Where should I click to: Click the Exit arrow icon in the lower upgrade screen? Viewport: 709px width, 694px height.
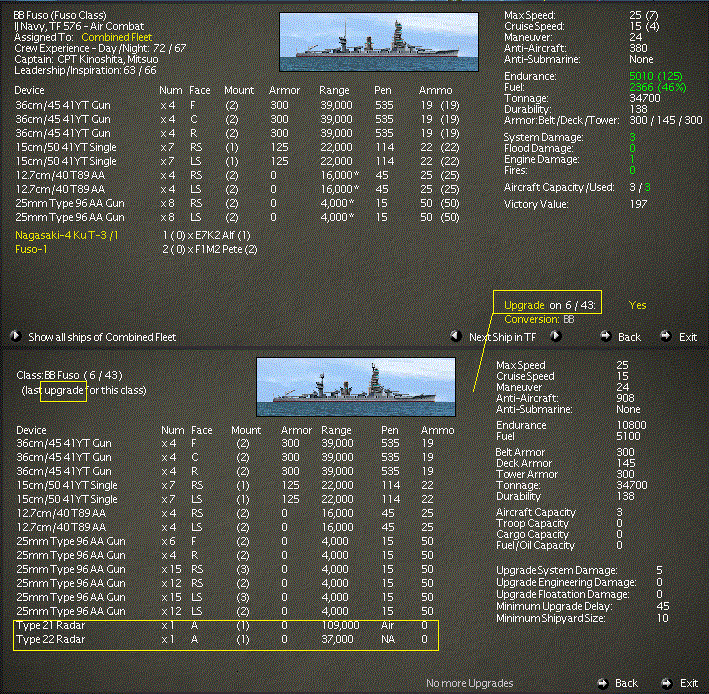click(666, 683)
